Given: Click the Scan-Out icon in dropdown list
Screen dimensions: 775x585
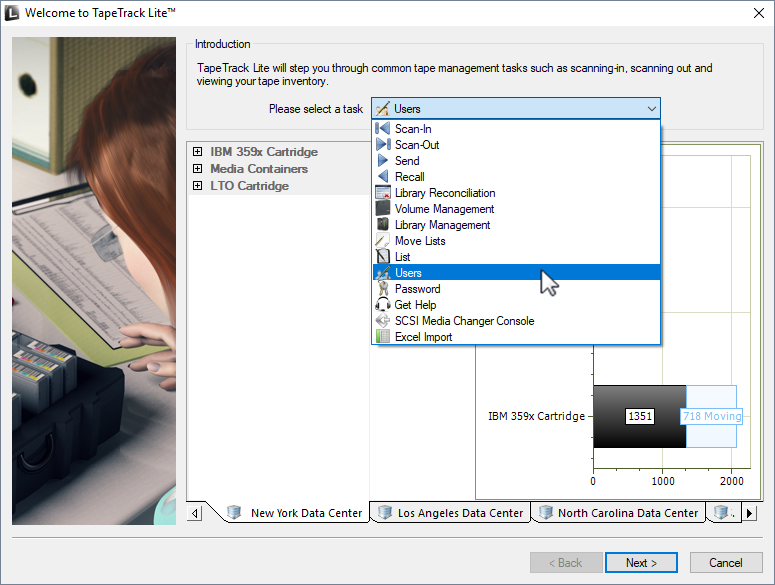Looking at the screenshot, I should point(383,144).
